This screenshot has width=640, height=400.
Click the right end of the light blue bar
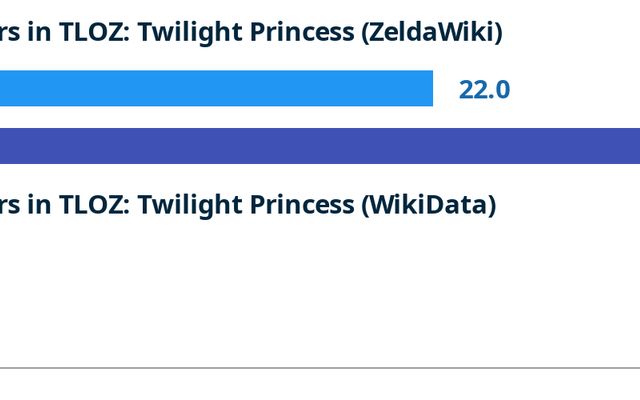tap(428, 88)
